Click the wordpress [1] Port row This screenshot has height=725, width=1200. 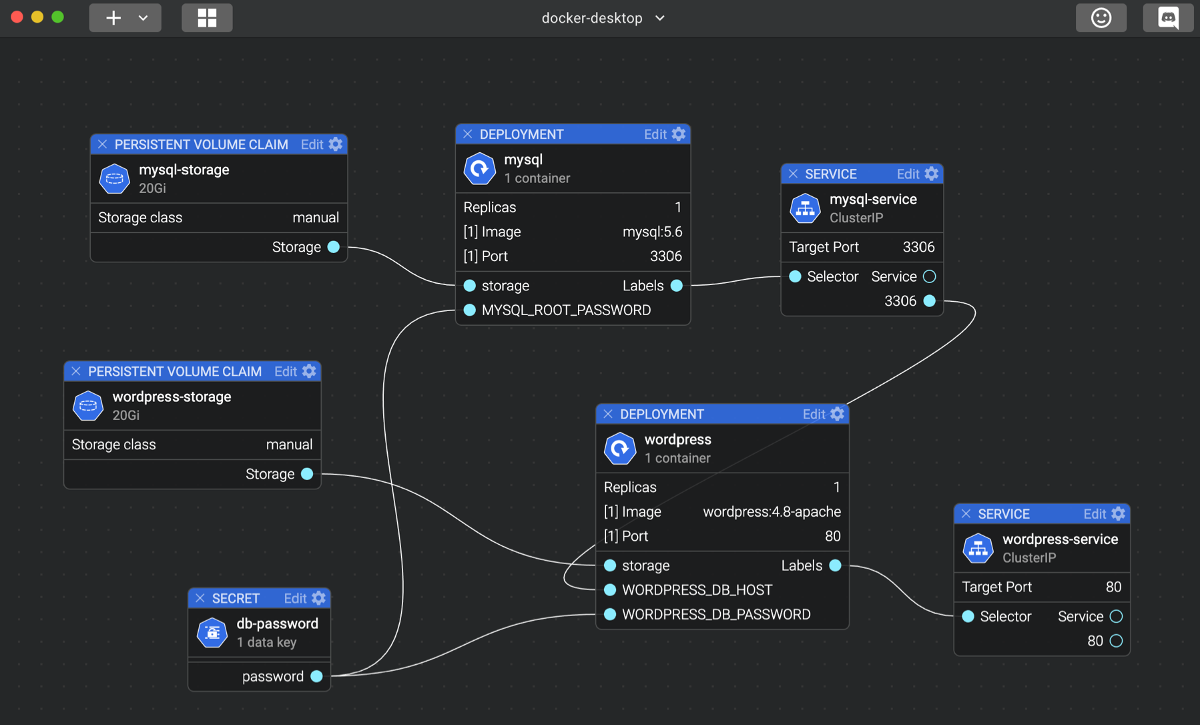[x=722, y=536]
